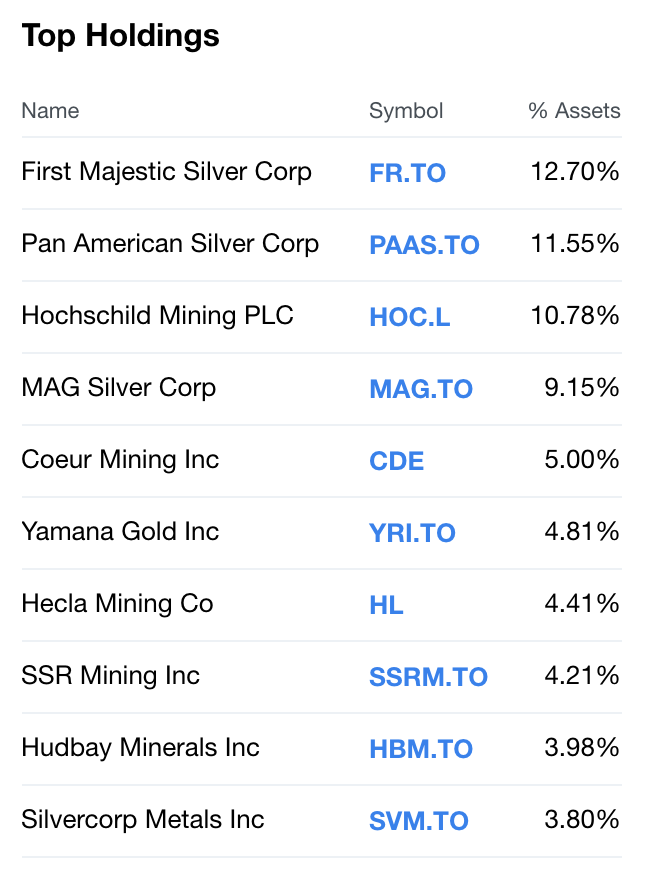Open the PAAS.TO ticker link

coord(424,244)
